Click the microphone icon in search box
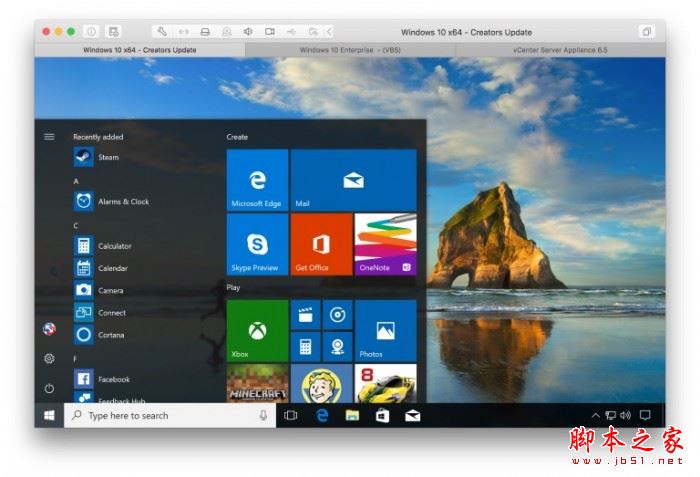The image size is (700, 477). (x=263, y=416)
